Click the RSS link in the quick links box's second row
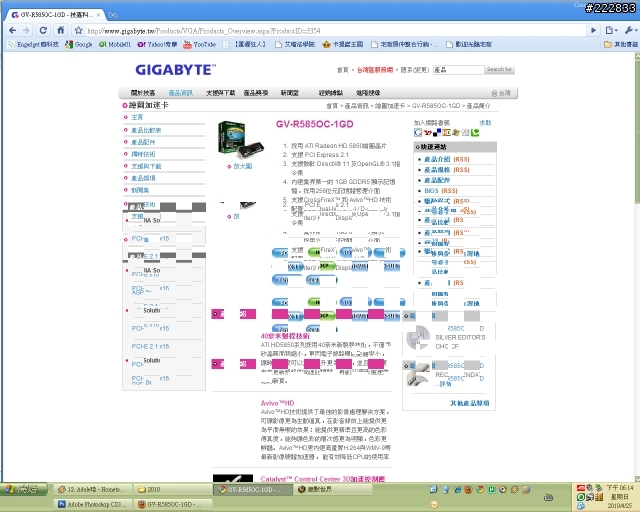 pyautogui.click(x=461, y=170)
